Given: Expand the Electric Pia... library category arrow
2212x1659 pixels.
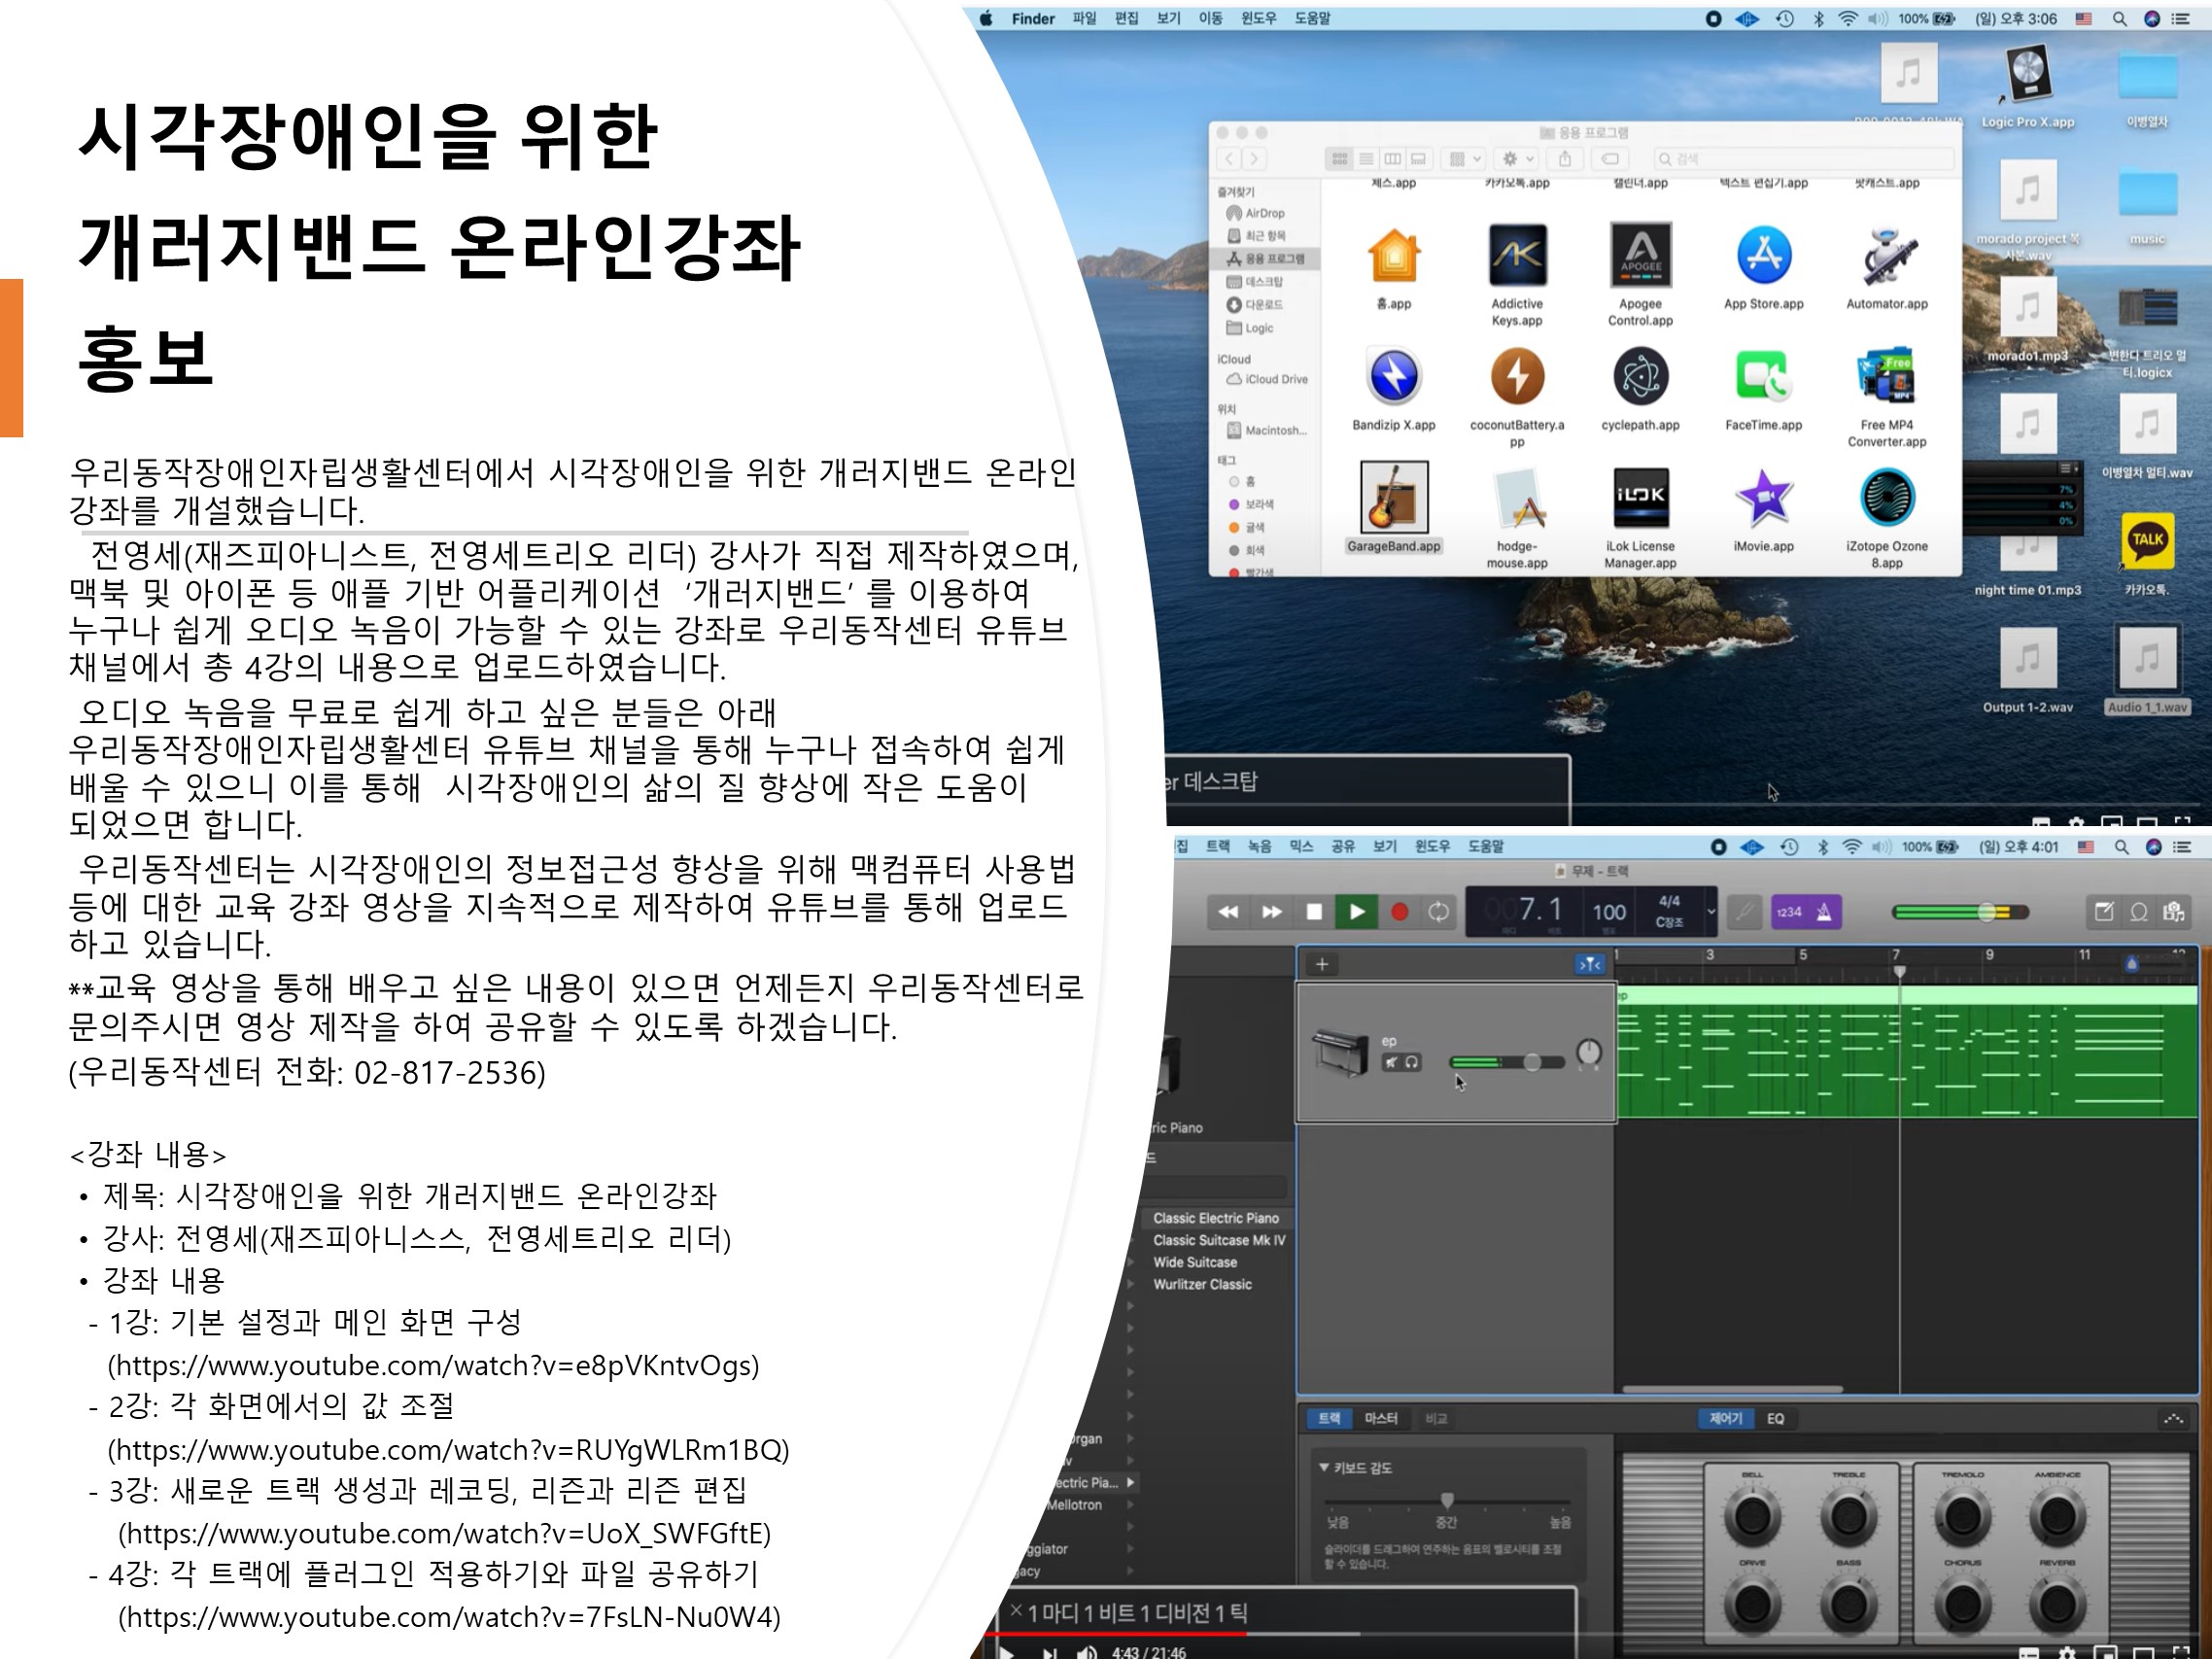Looking at the screenshot, I should pos(1131,1482).
